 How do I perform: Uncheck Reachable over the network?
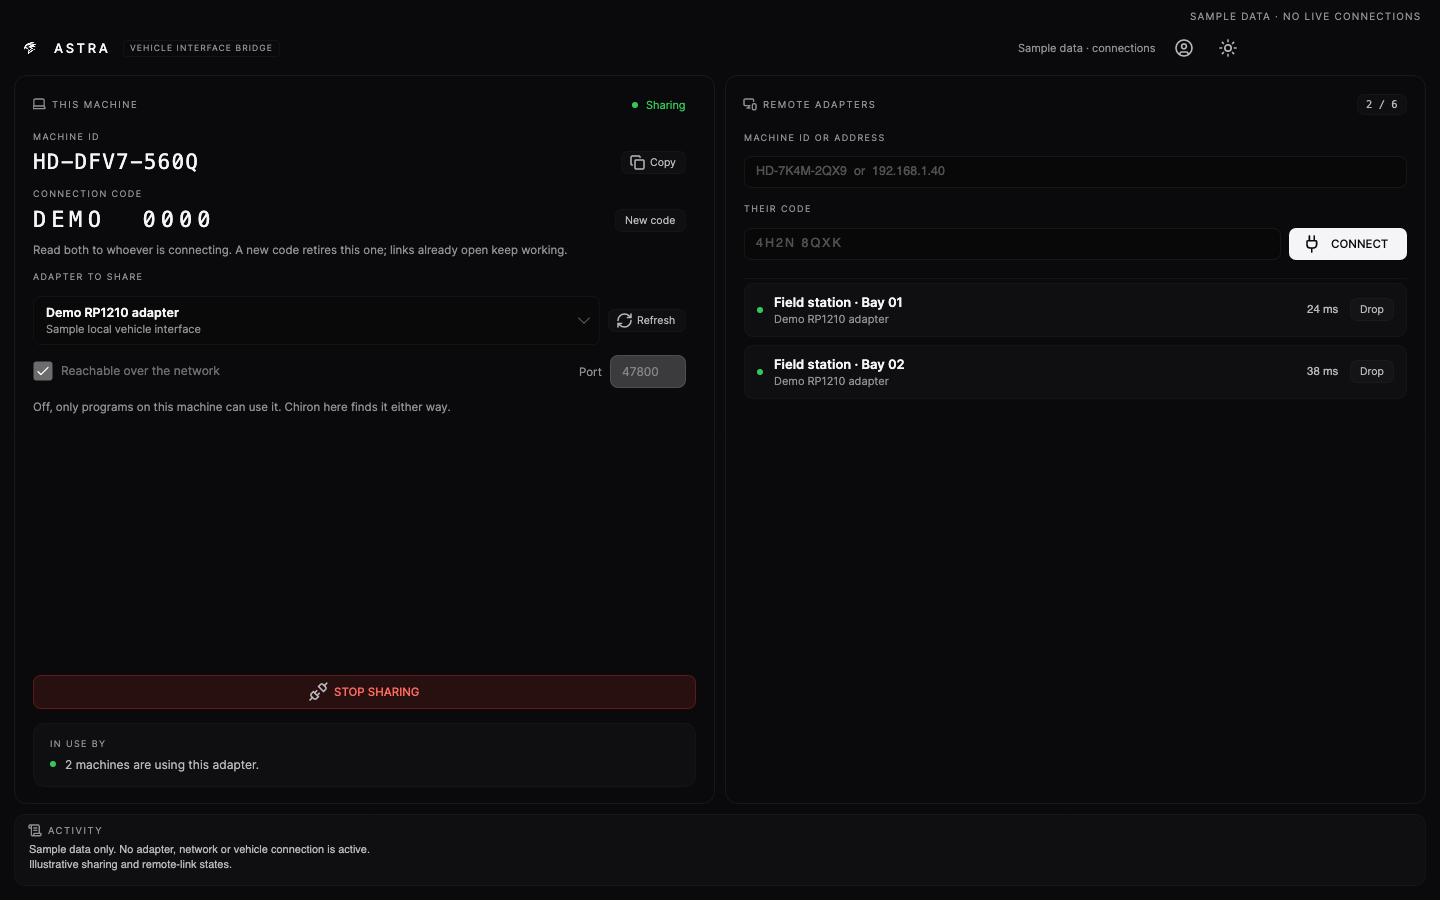point(43,371)
